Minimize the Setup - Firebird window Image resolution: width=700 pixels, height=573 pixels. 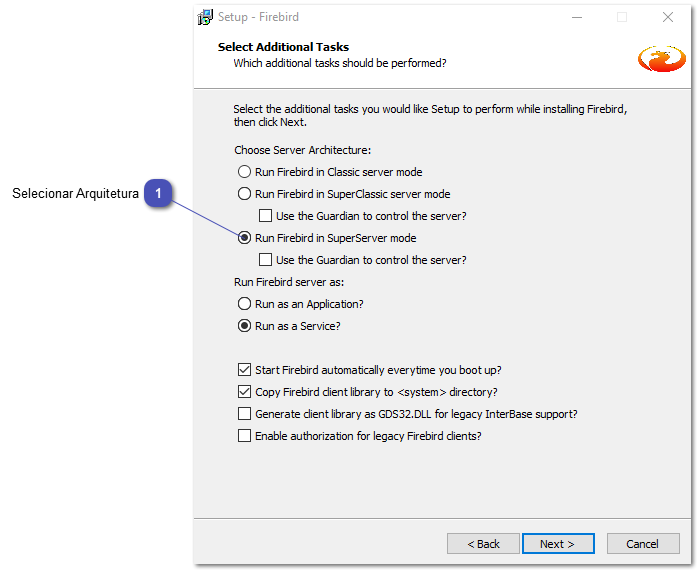pyautogui.click(x=577, y=17)
